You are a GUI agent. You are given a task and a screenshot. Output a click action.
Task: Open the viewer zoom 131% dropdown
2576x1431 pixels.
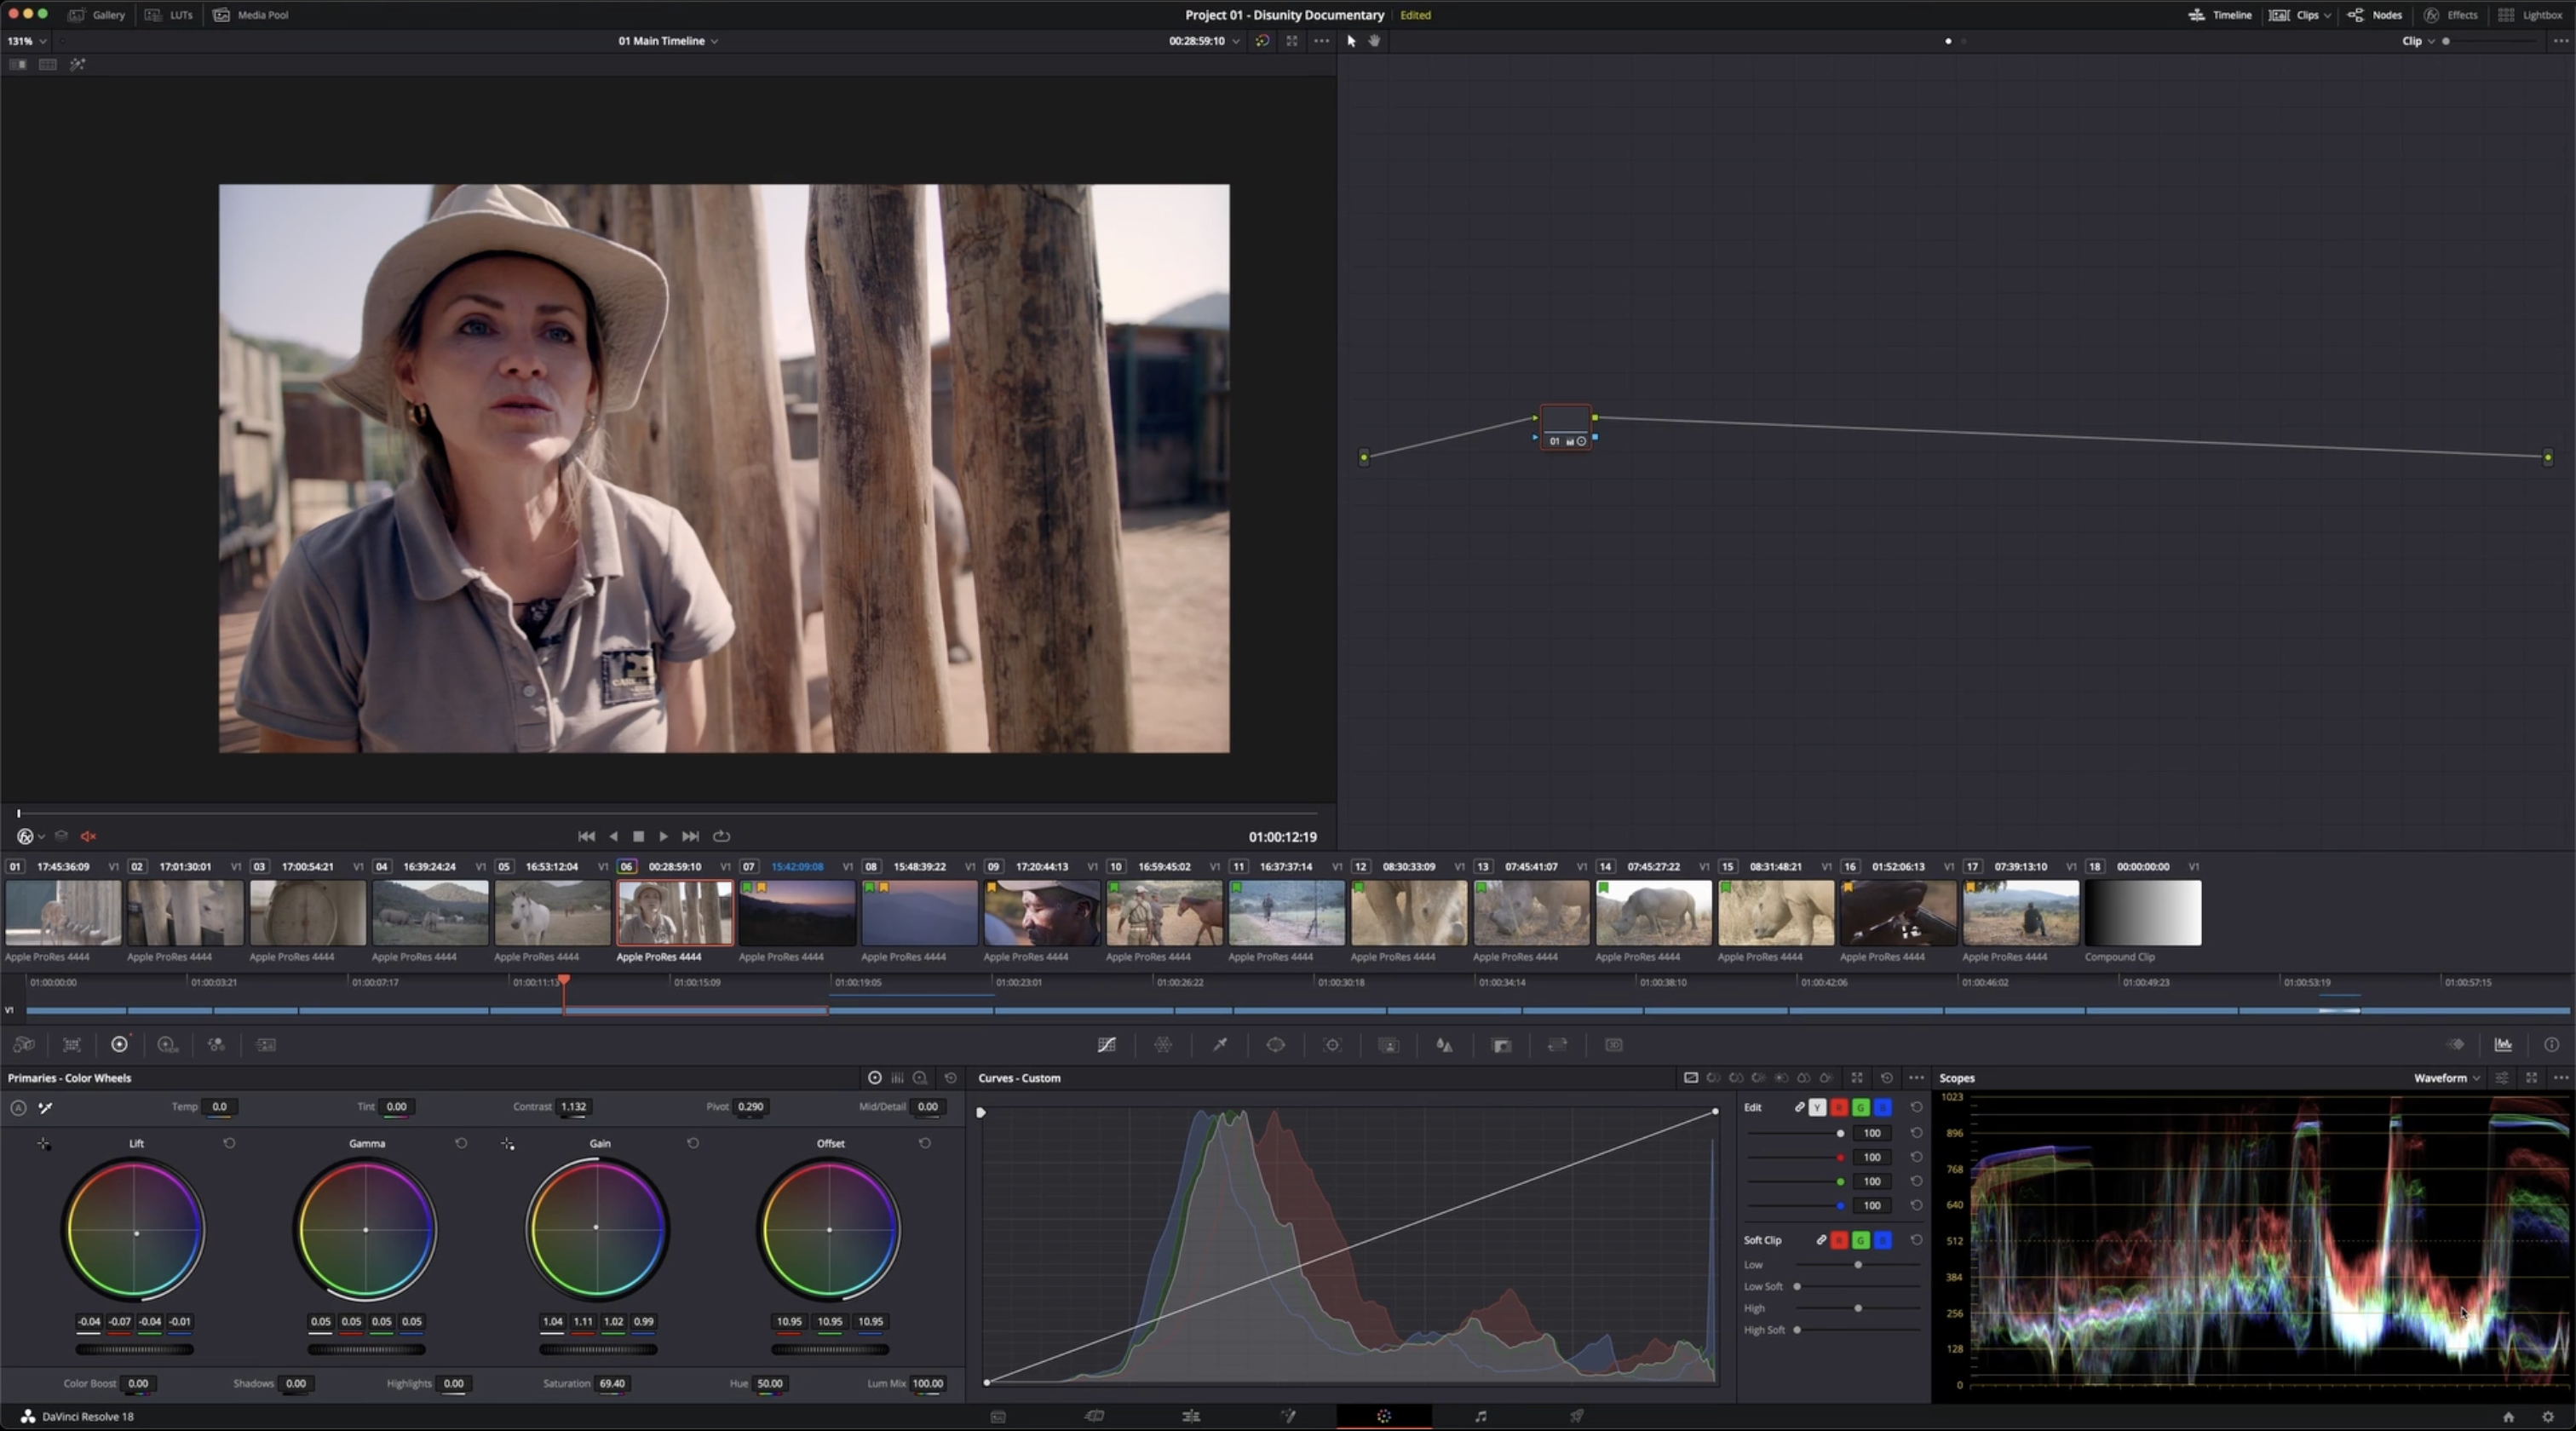(x=27, y=41)
